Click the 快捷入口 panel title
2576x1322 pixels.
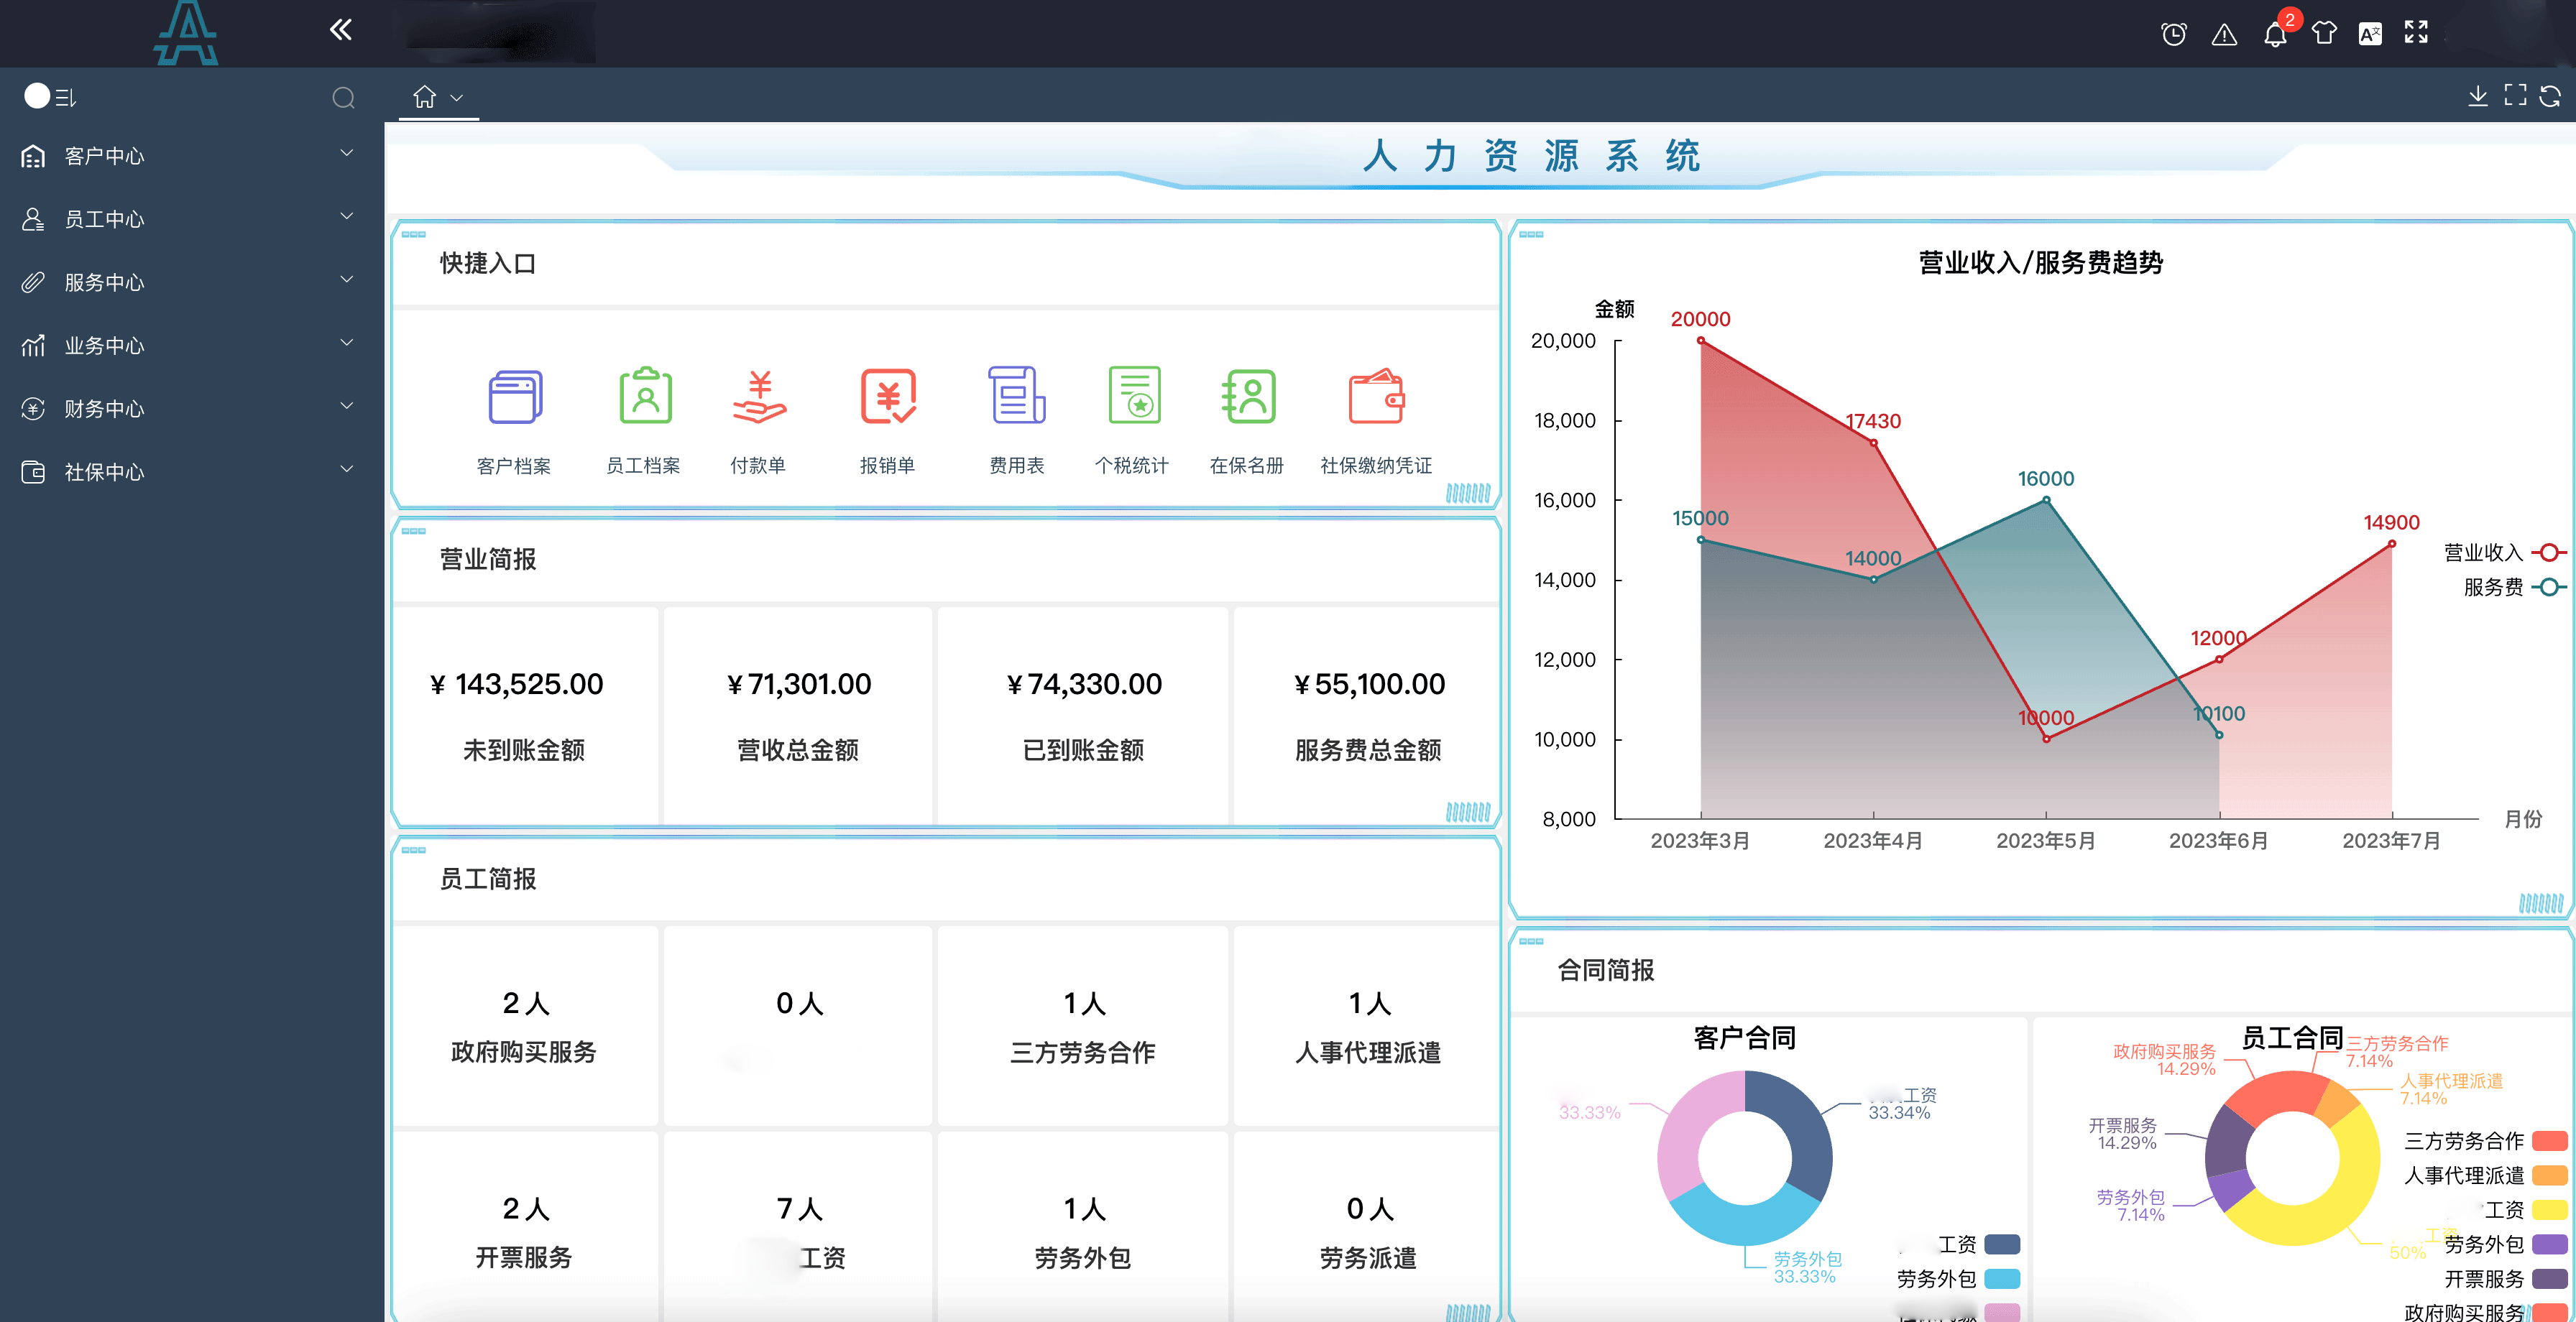[488, 263]
